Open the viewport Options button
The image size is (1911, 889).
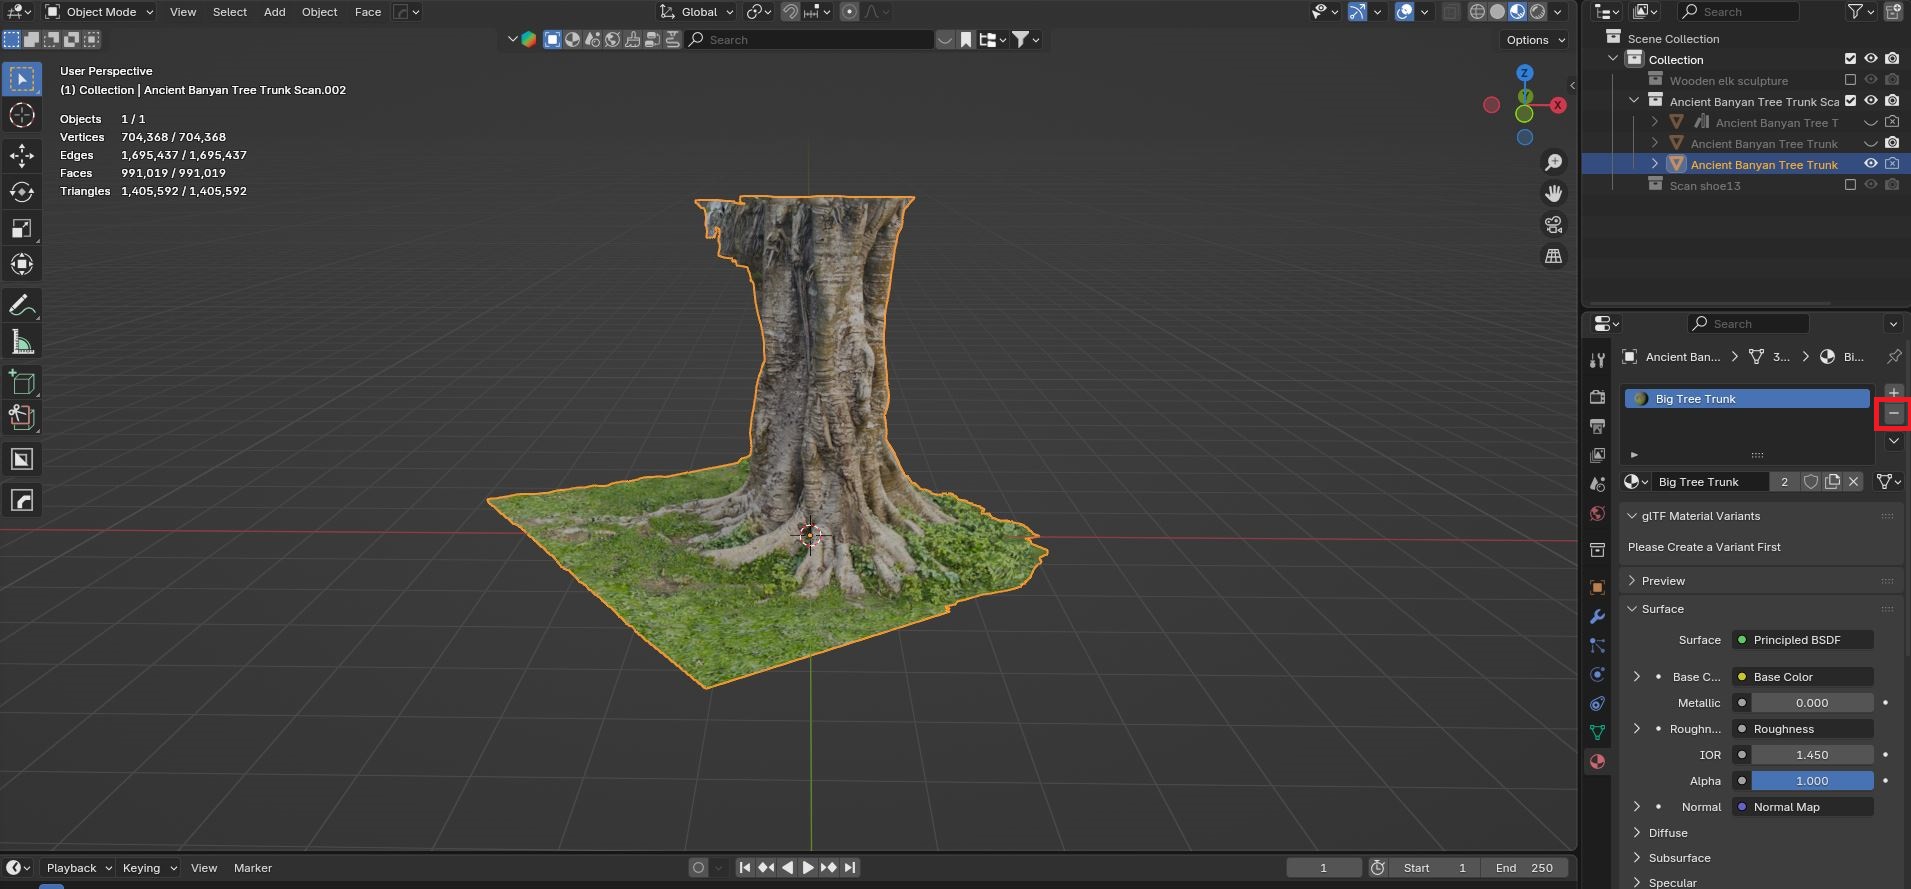pyautogui.click(x=1535, y=40)
